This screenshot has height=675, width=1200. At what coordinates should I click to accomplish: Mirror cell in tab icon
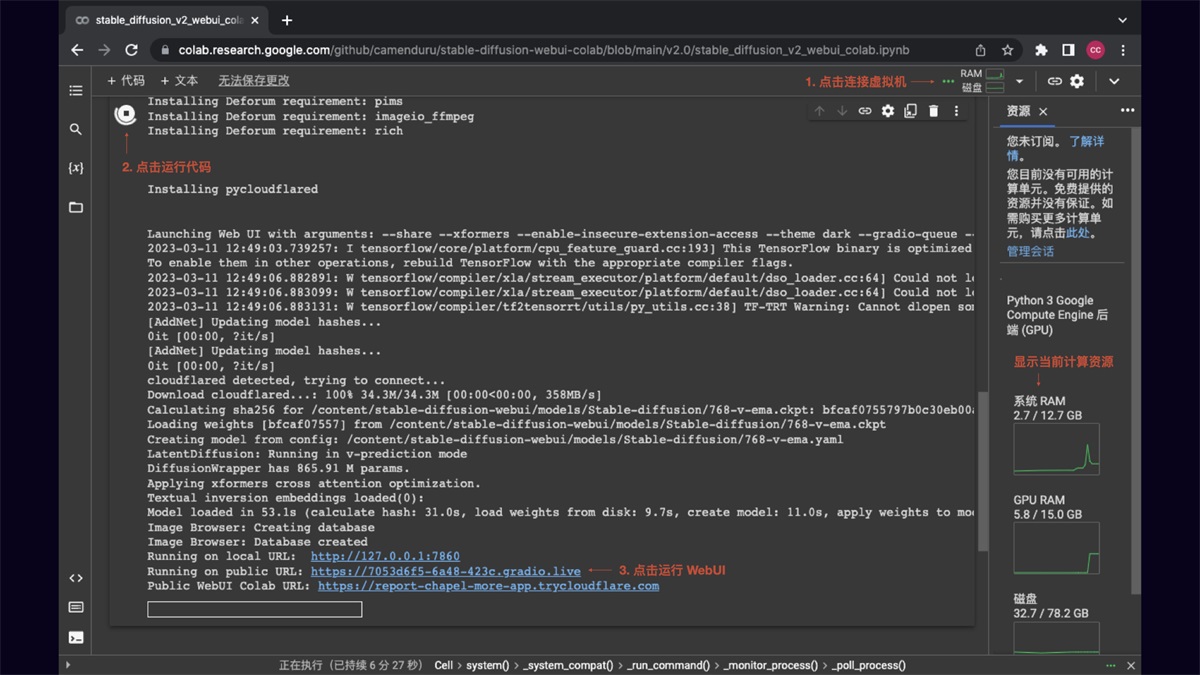pos(910,111)
